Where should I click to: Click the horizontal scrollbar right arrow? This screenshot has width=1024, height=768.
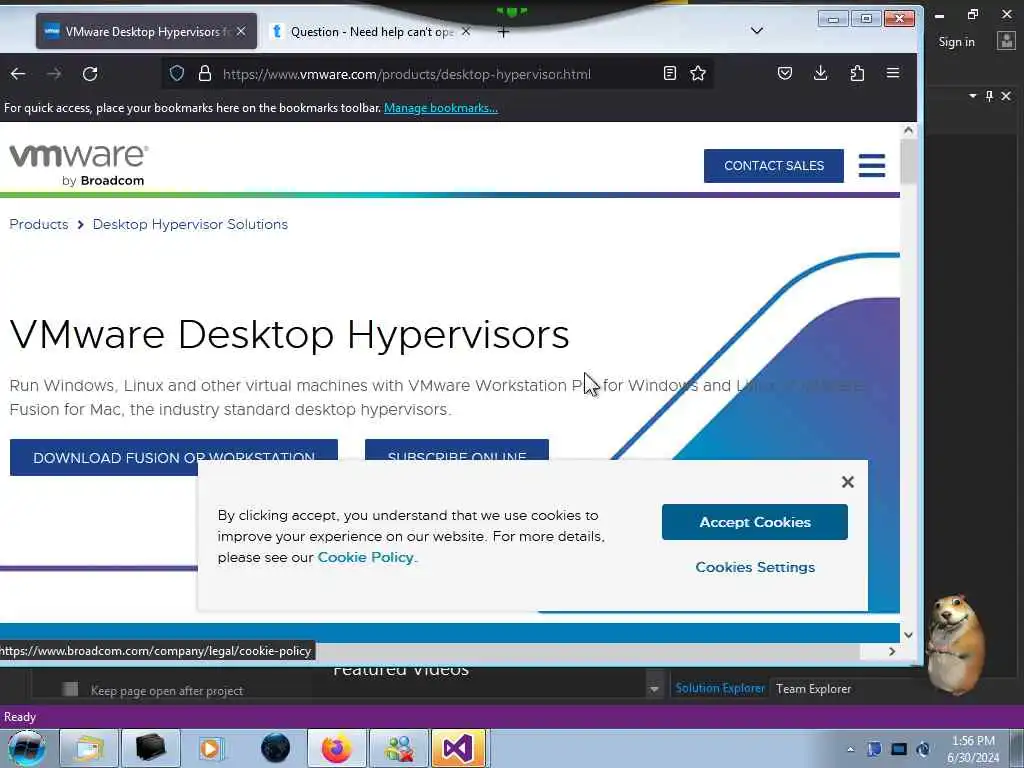click(892, 651)
